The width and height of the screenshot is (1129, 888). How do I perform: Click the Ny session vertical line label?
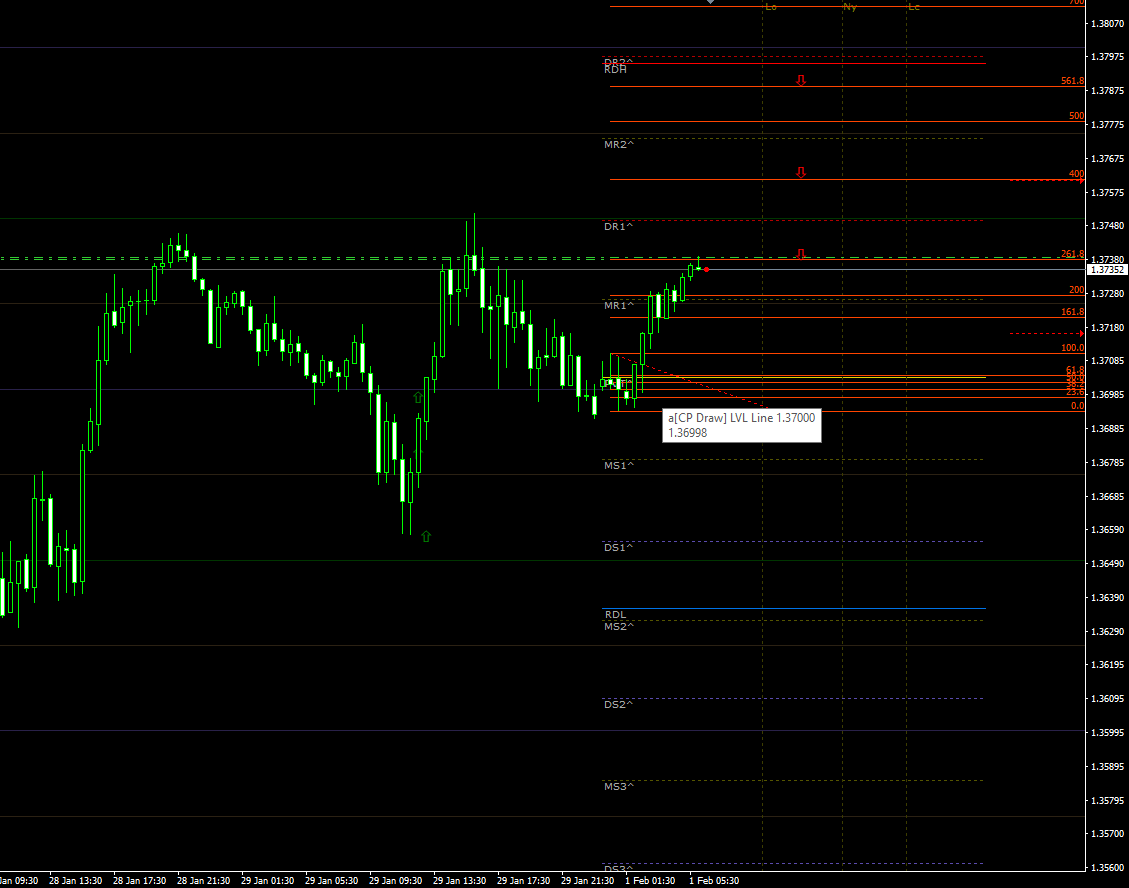pos(849,8)
